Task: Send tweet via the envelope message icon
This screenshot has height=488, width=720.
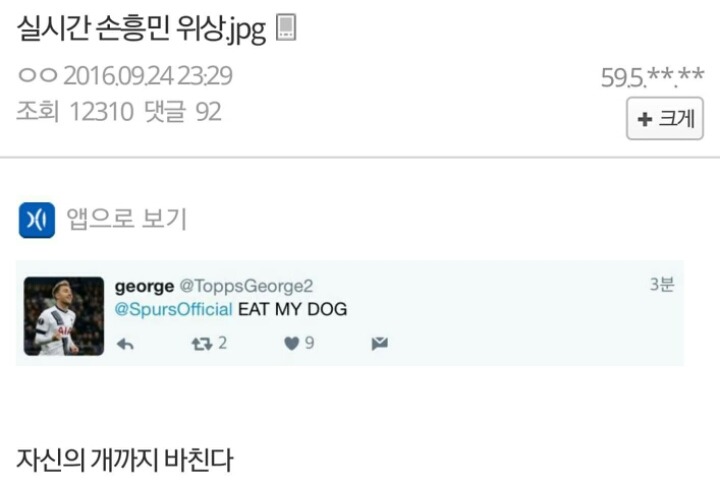Action: (x=379, y=344)
